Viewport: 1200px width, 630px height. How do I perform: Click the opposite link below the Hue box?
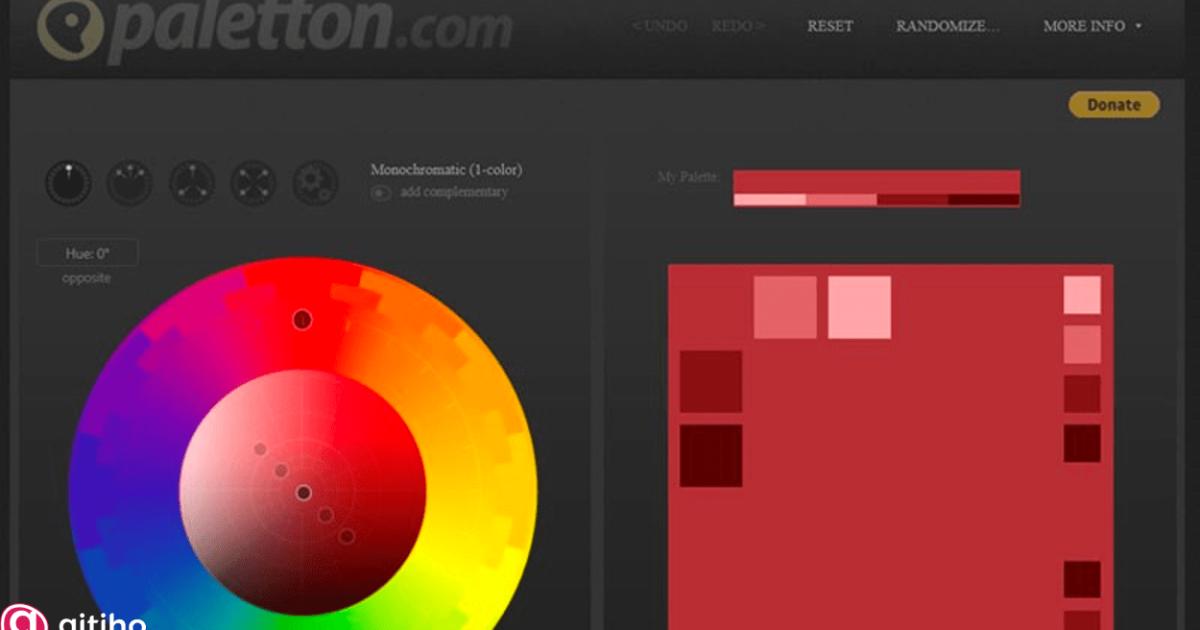86,278
